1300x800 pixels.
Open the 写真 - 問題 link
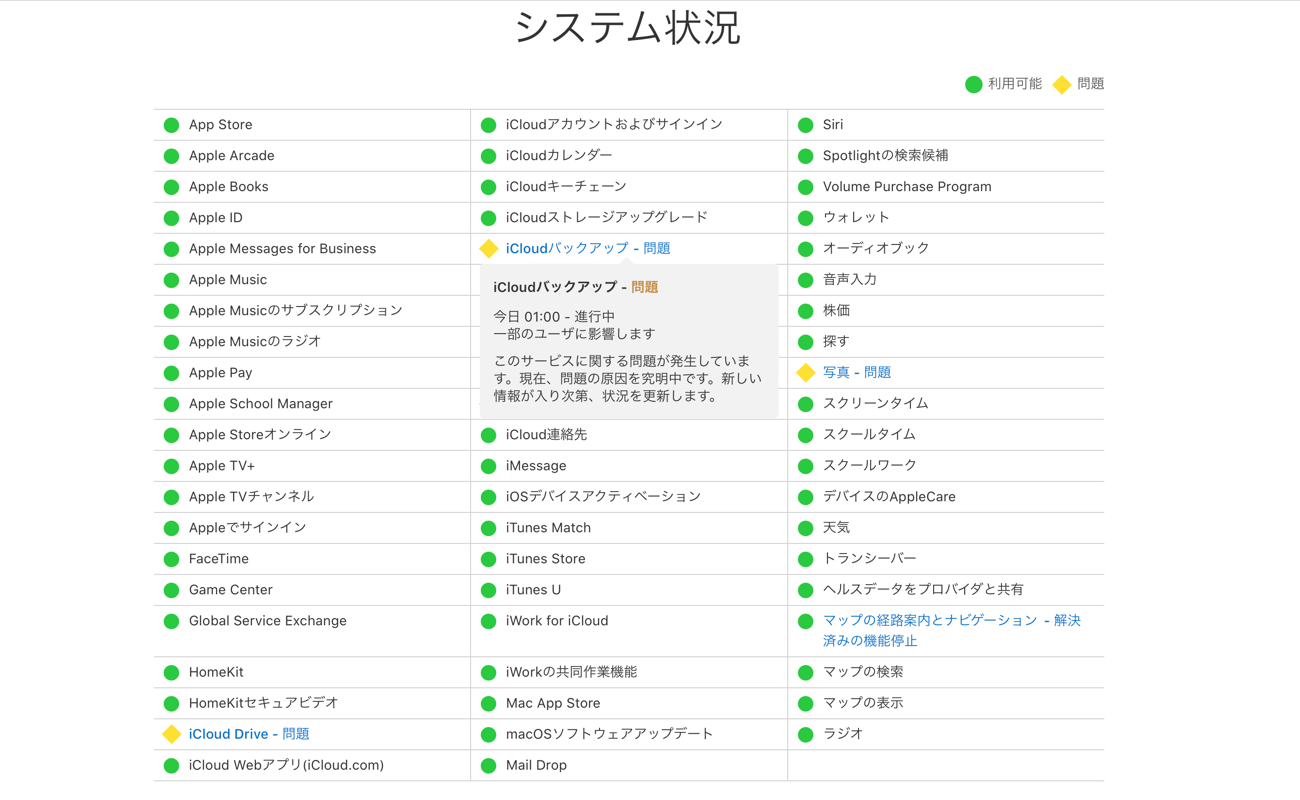(x=857, y=372)
